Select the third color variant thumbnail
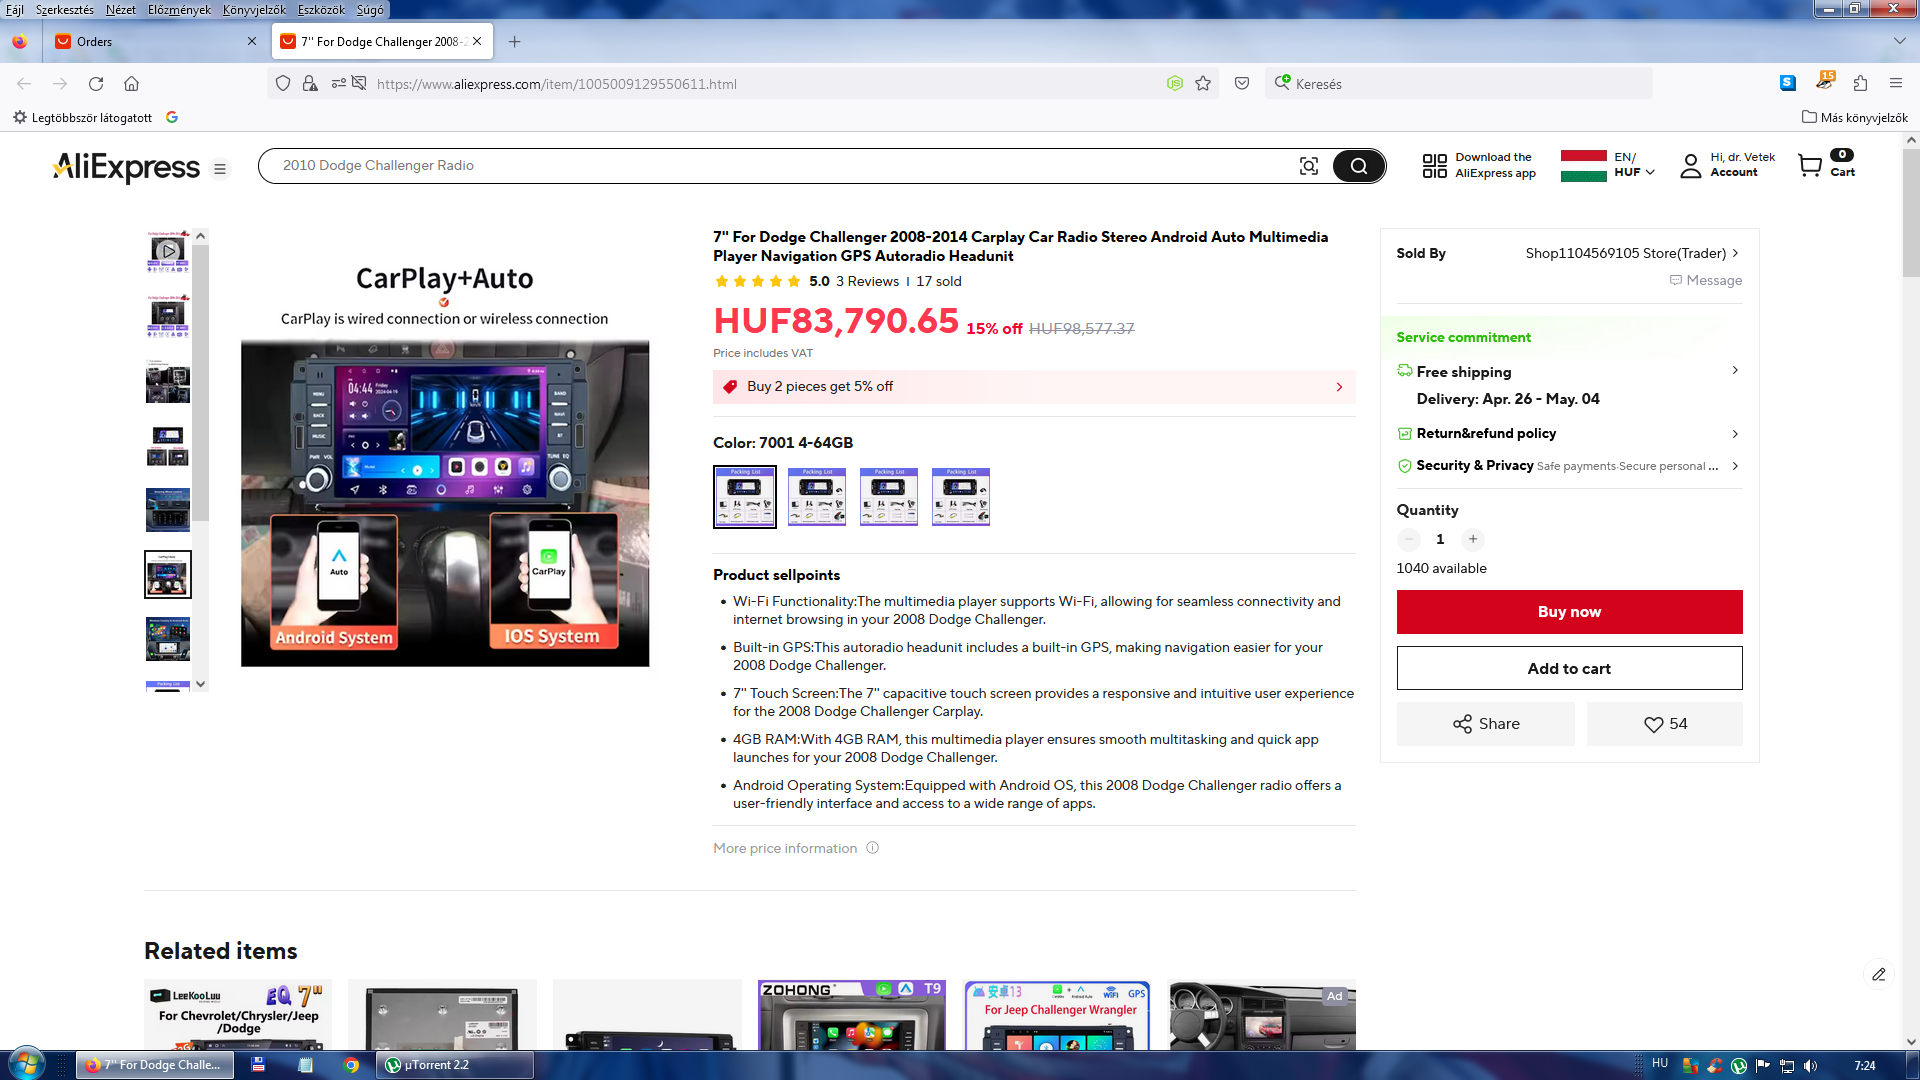 (888, 497)
